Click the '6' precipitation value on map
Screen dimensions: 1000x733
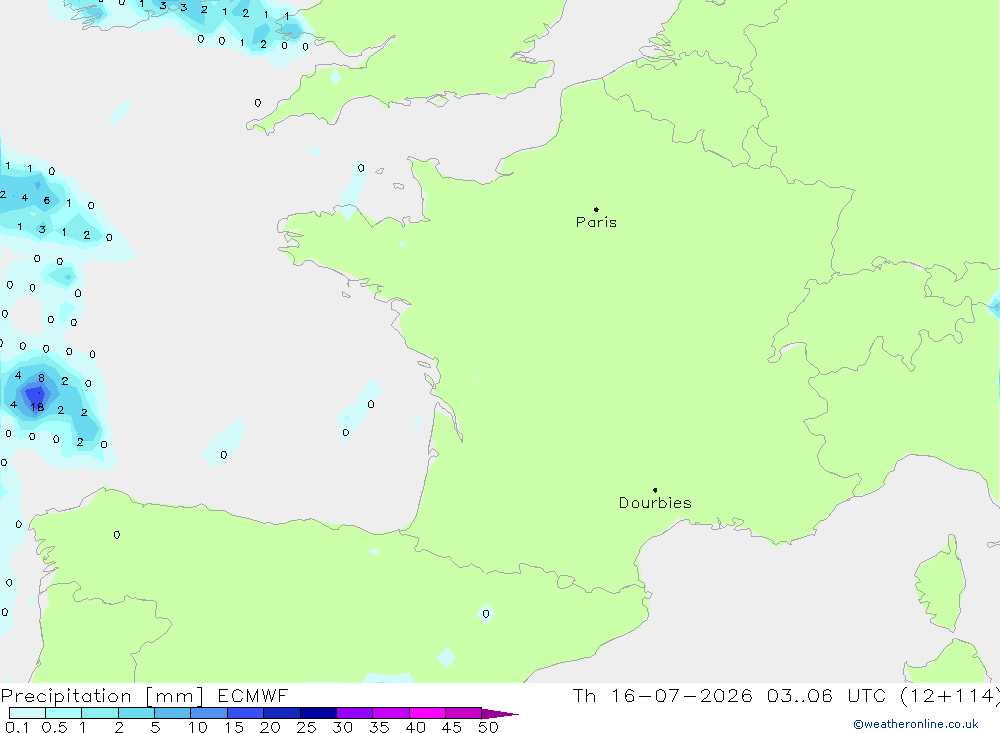tap(47, 200)
